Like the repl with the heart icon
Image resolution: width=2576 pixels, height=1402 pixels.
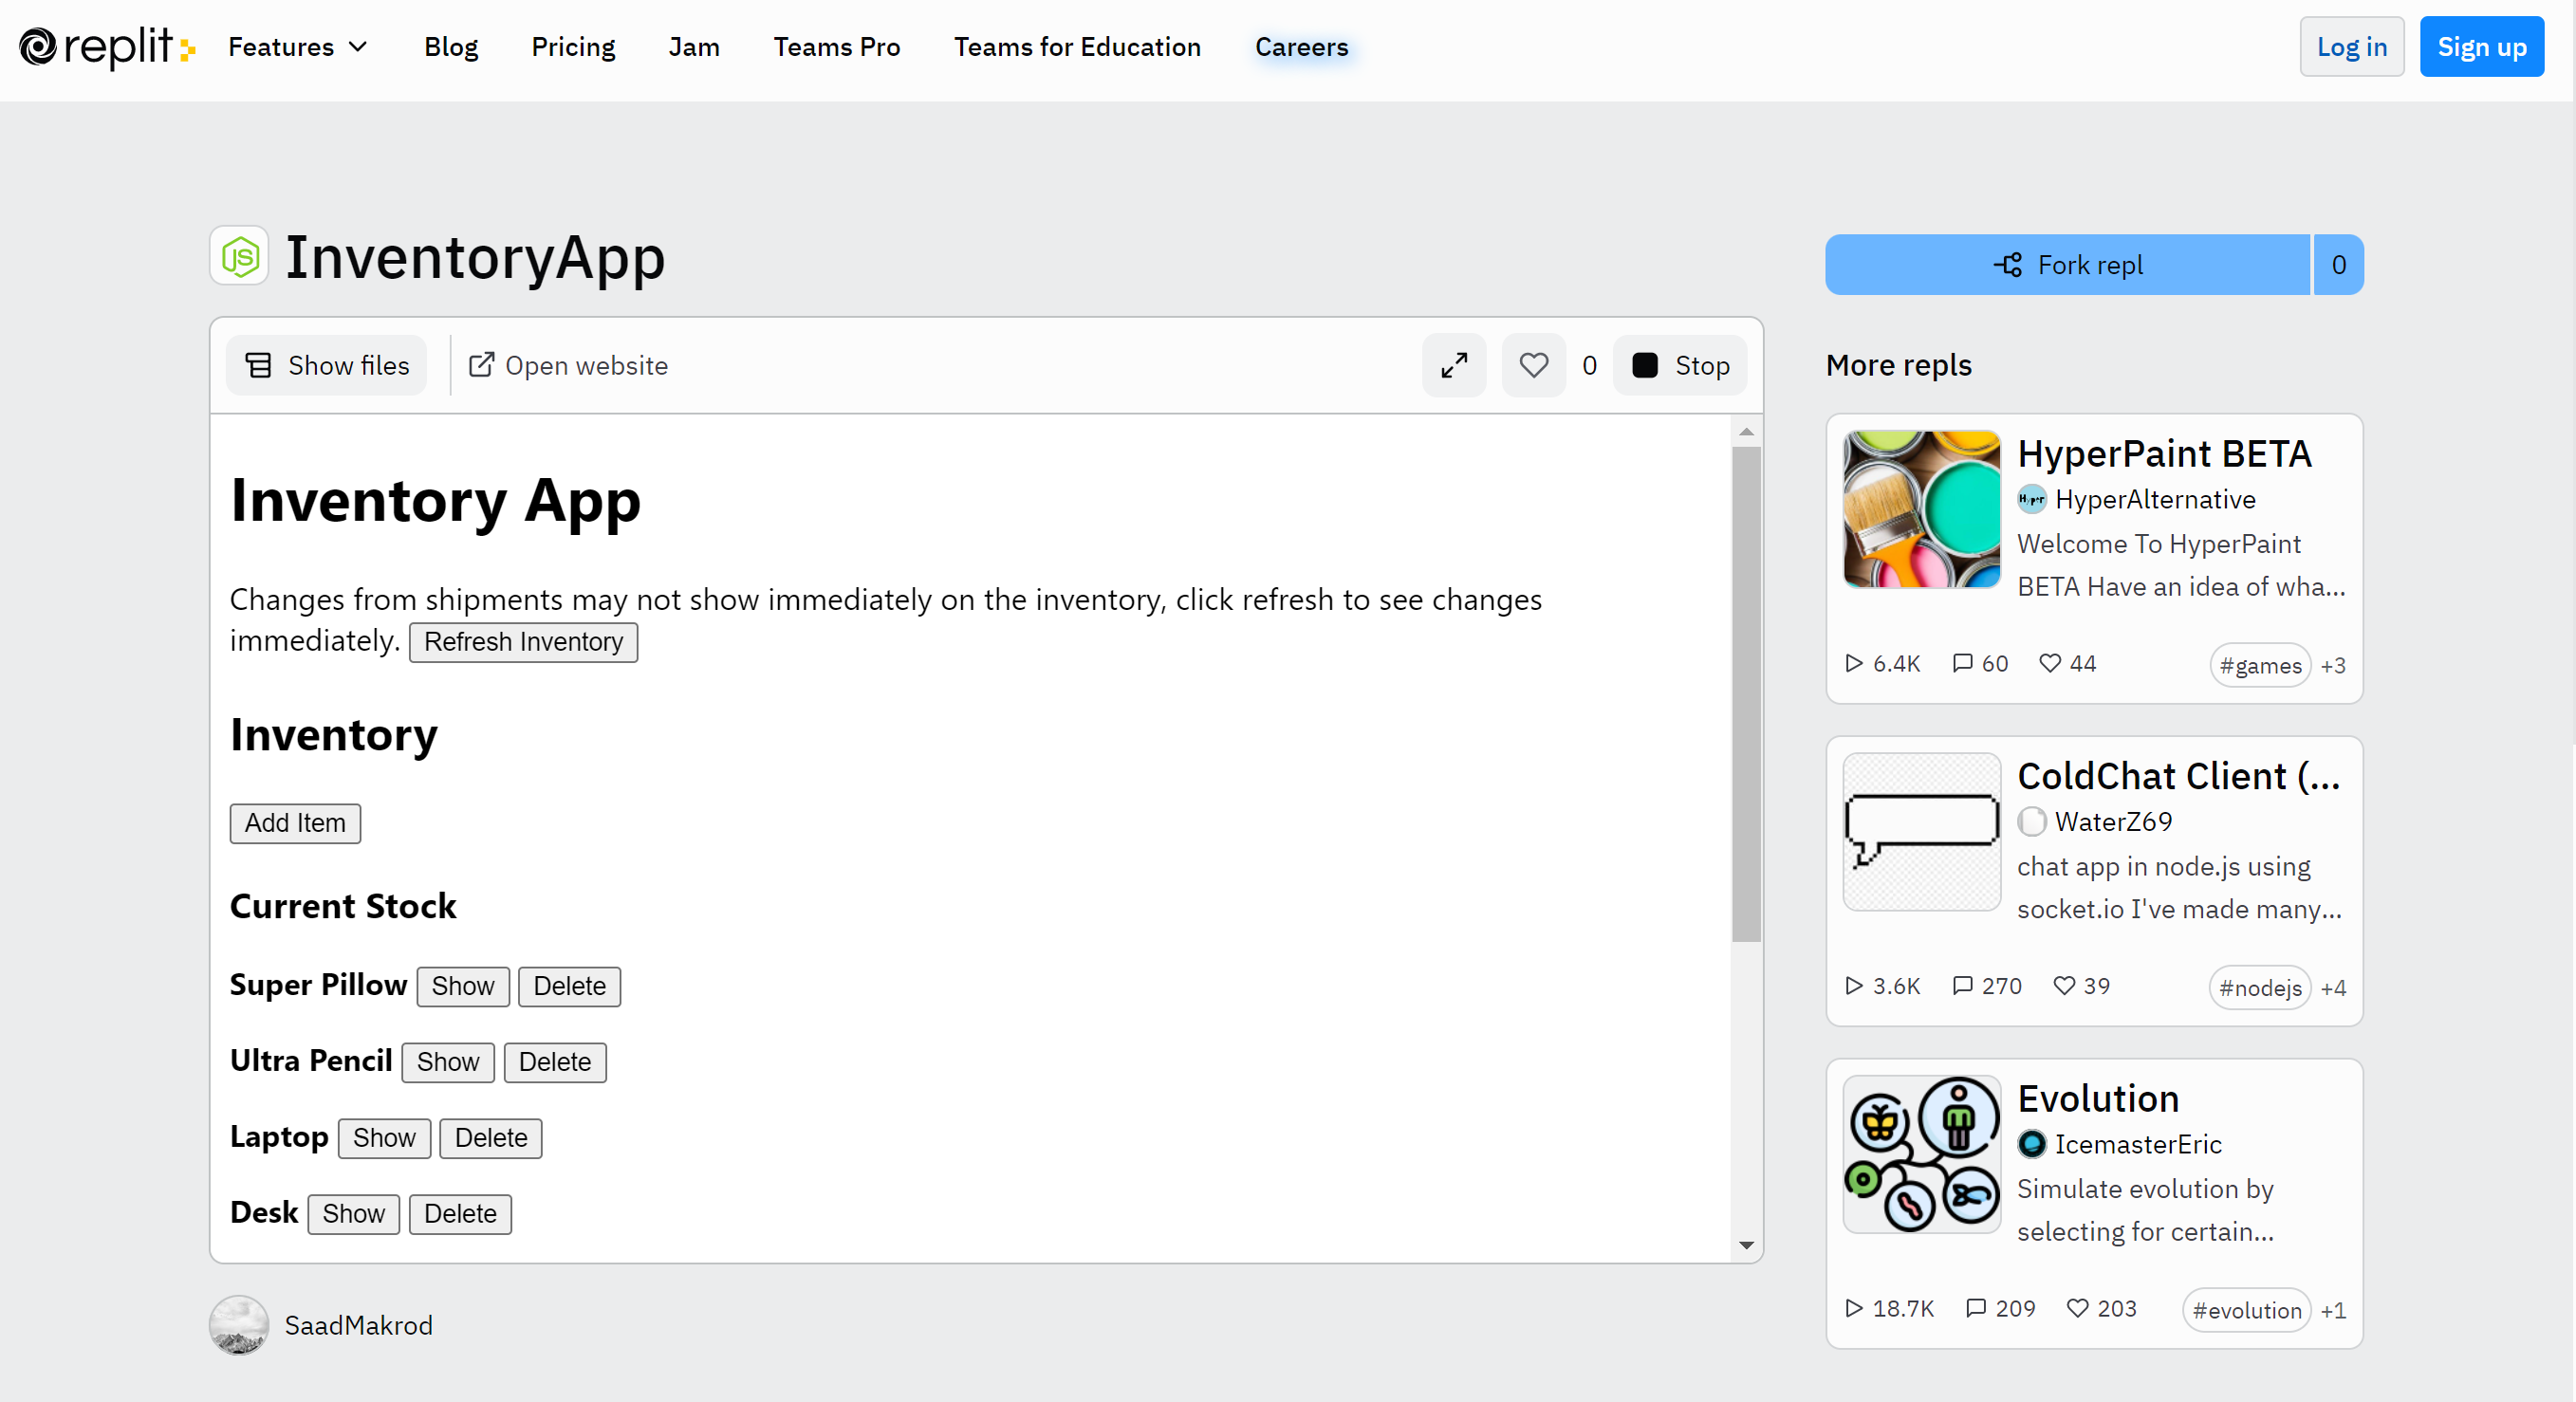(1533, 365)
